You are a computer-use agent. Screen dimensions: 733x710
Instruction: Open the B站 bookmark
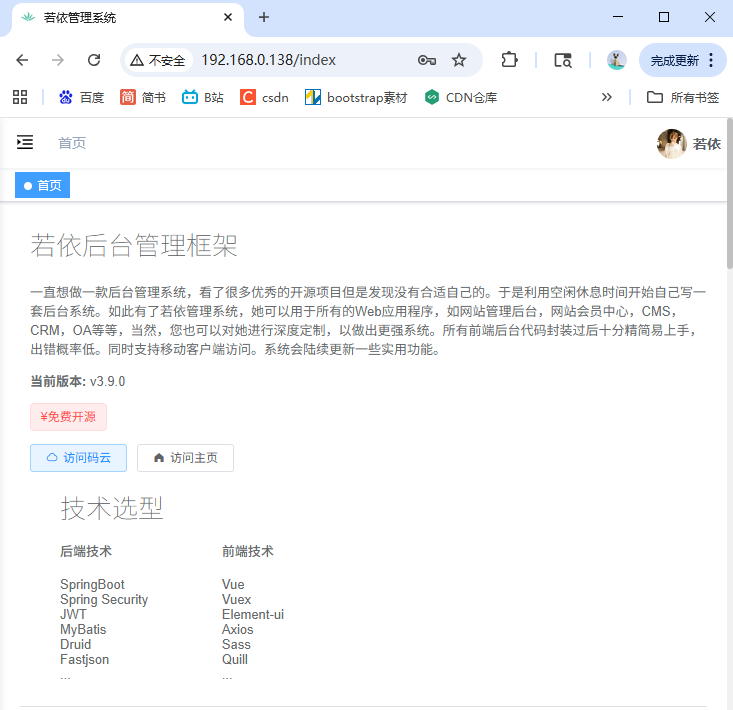[x=202, y=97]
